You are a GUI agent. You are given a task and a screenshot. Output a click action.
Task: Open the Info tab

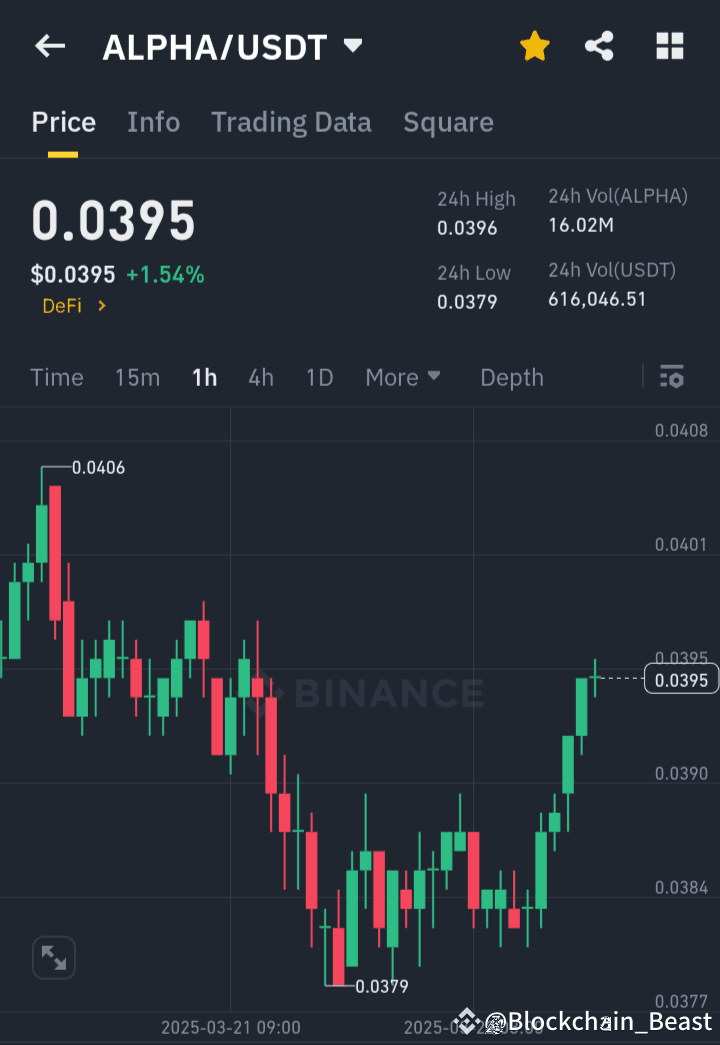(153, 122)
